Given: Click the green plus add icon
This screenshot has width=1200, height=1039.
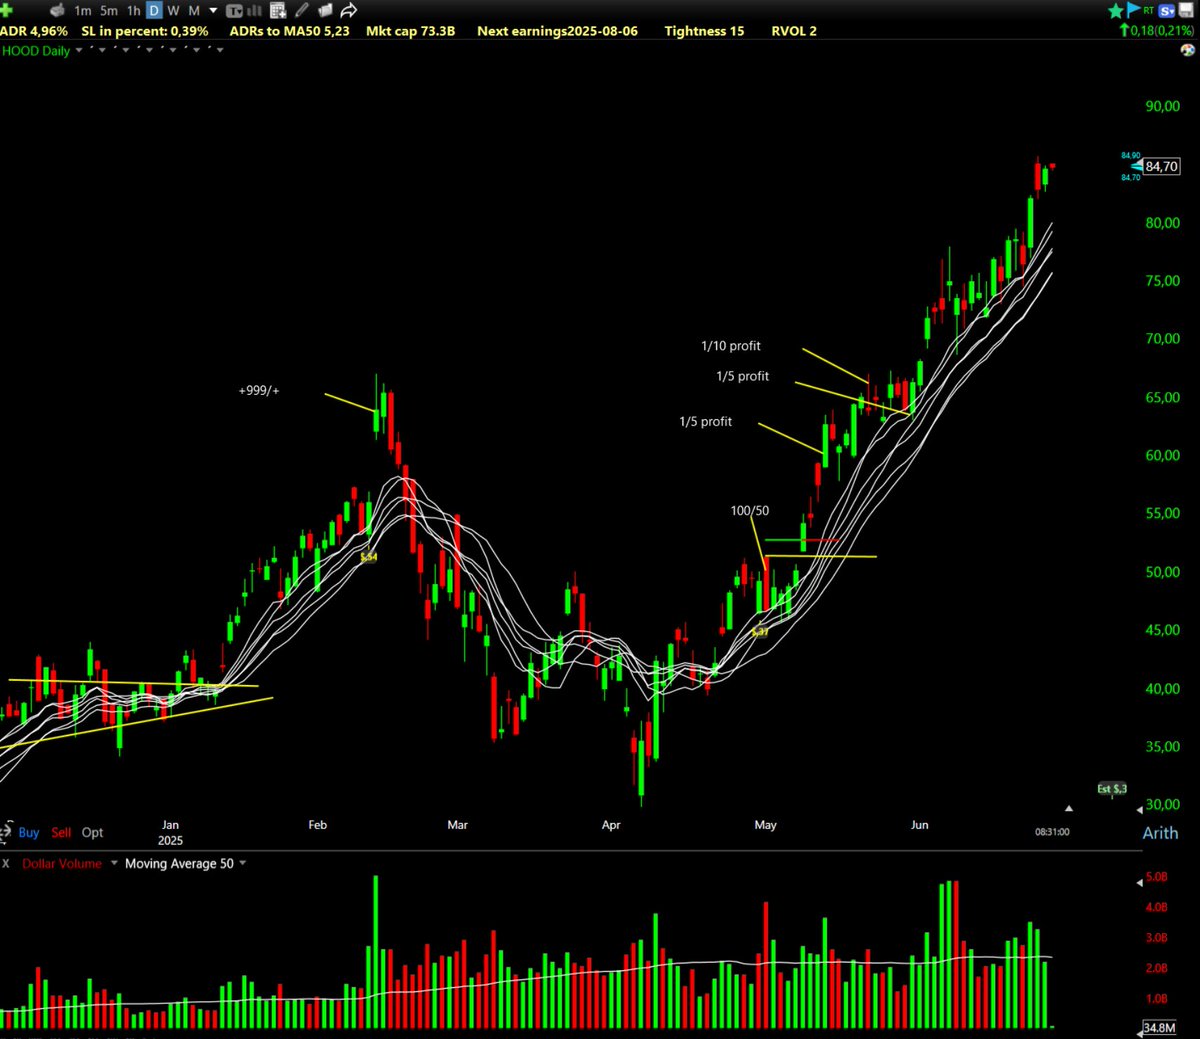Looking at the screenshot, I should click(x=6, y=10).
